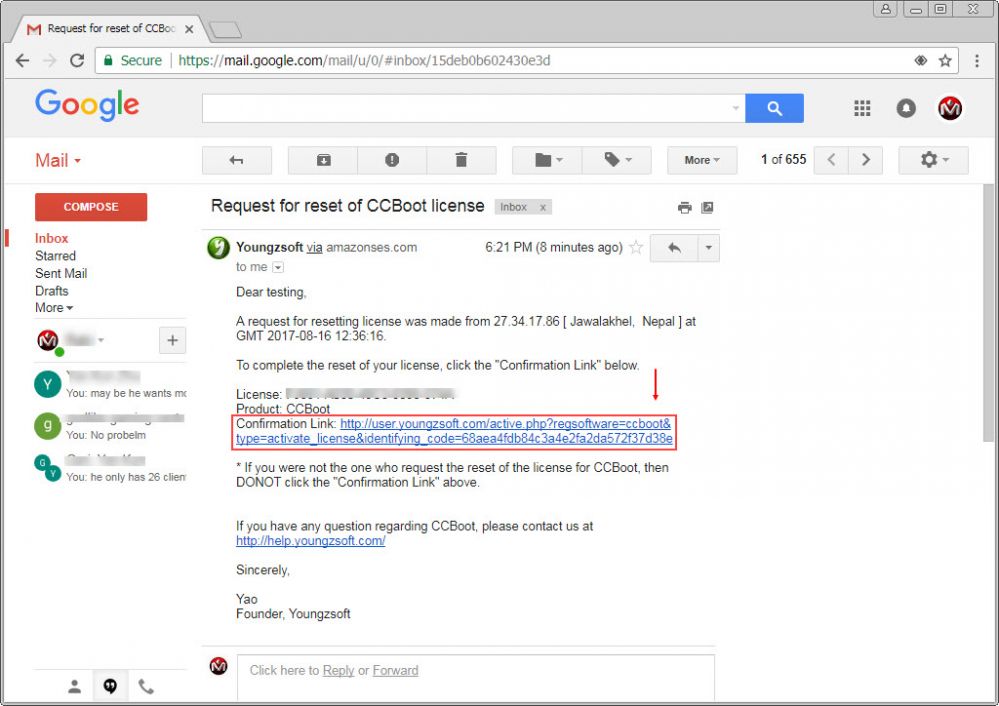Switch to the Hangouts conversations tab
Image resolution: width=999 pixels, height=706 pixels.
click(110, 686)
